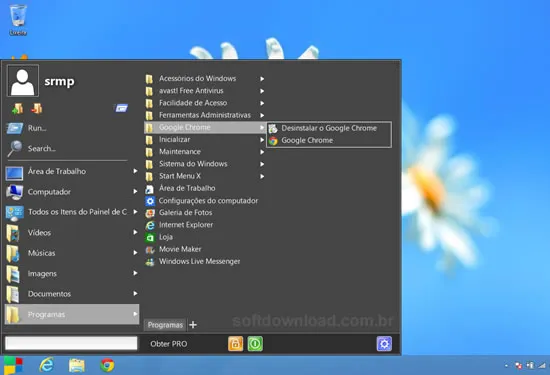Click the Documentos folder icon

coord(13,294)
